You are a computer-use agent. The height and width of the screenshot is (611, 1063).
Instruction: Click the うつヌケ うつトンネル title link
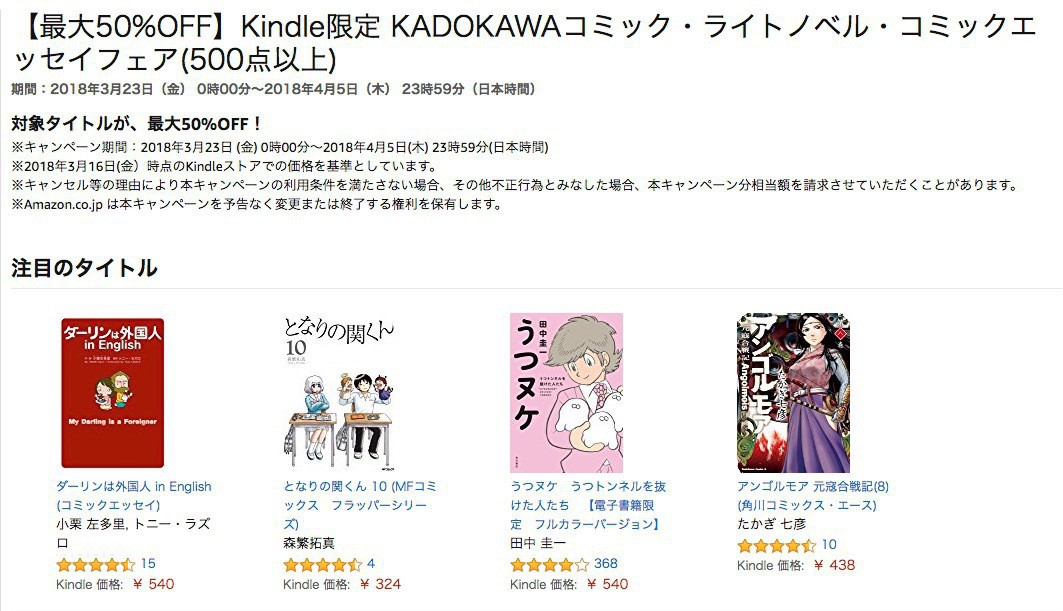(588, 505)
